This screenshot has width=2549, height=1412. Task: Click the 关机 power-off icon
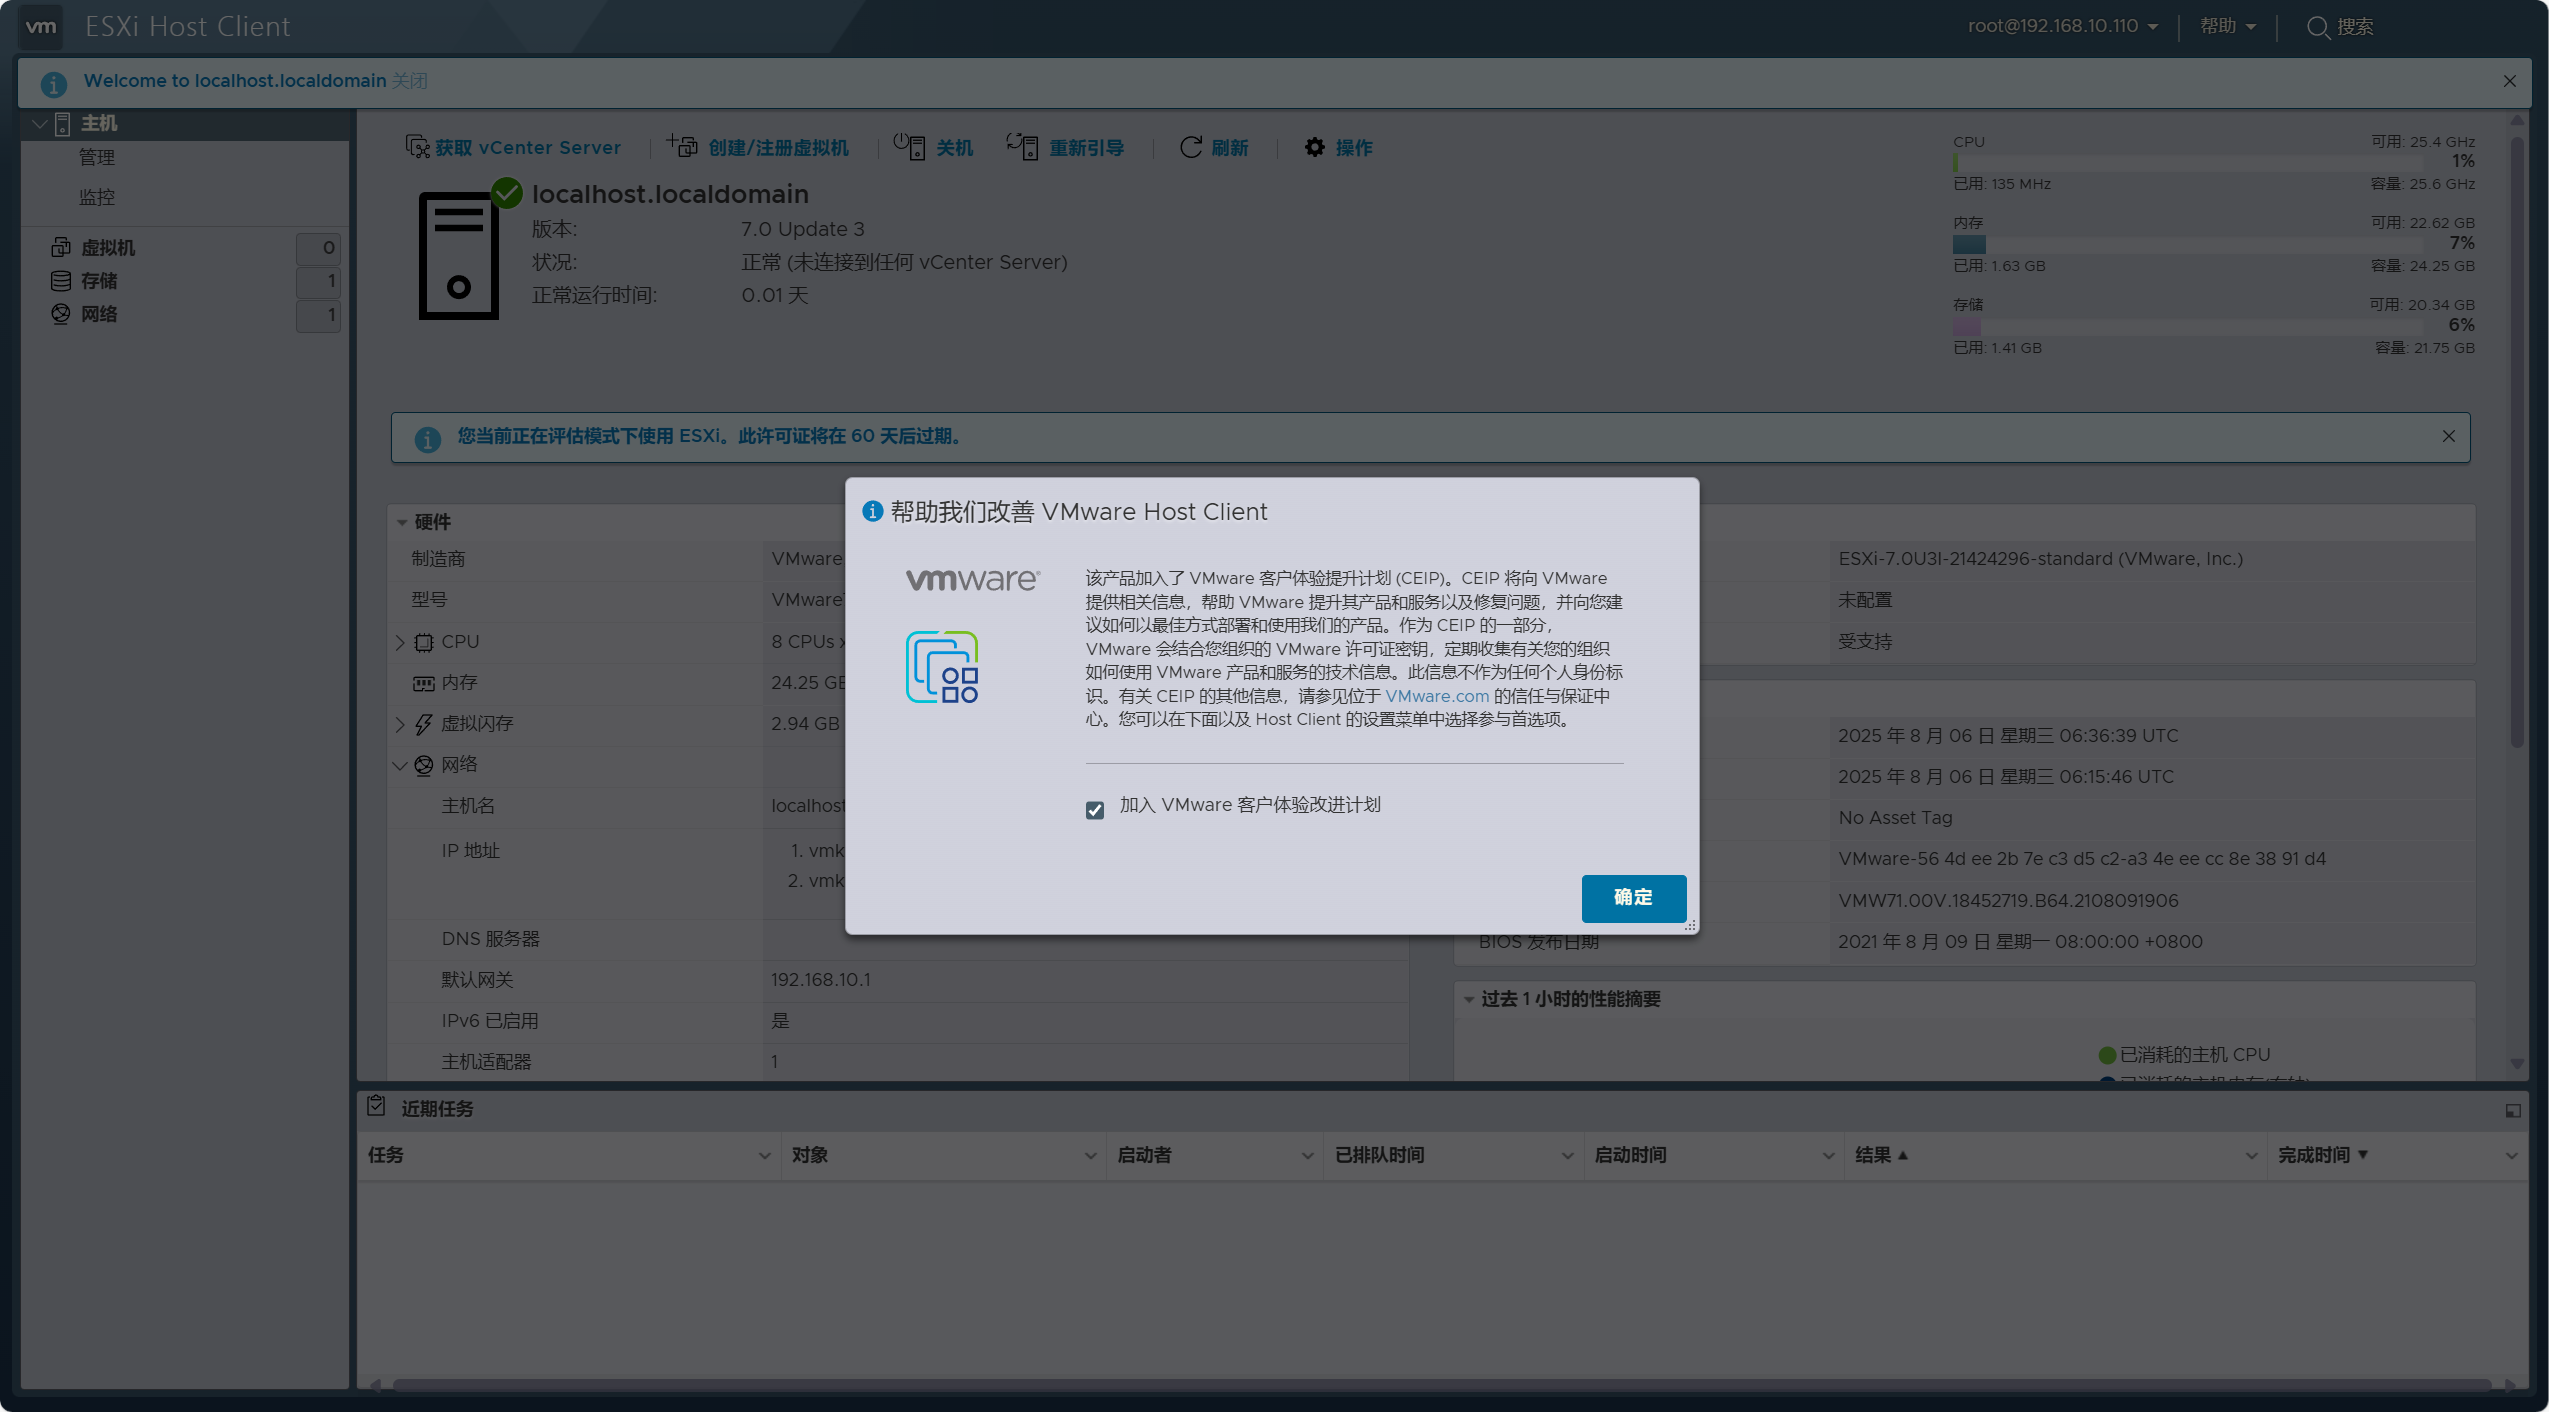[909, 146]
